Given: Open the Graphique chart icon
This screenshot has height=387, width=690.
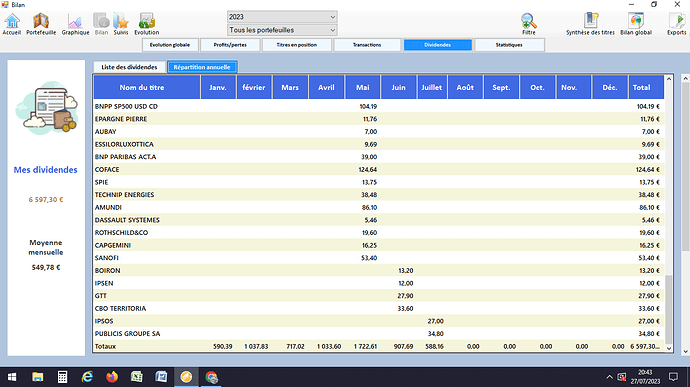Looking at the screenshot, I should point(75,24).
